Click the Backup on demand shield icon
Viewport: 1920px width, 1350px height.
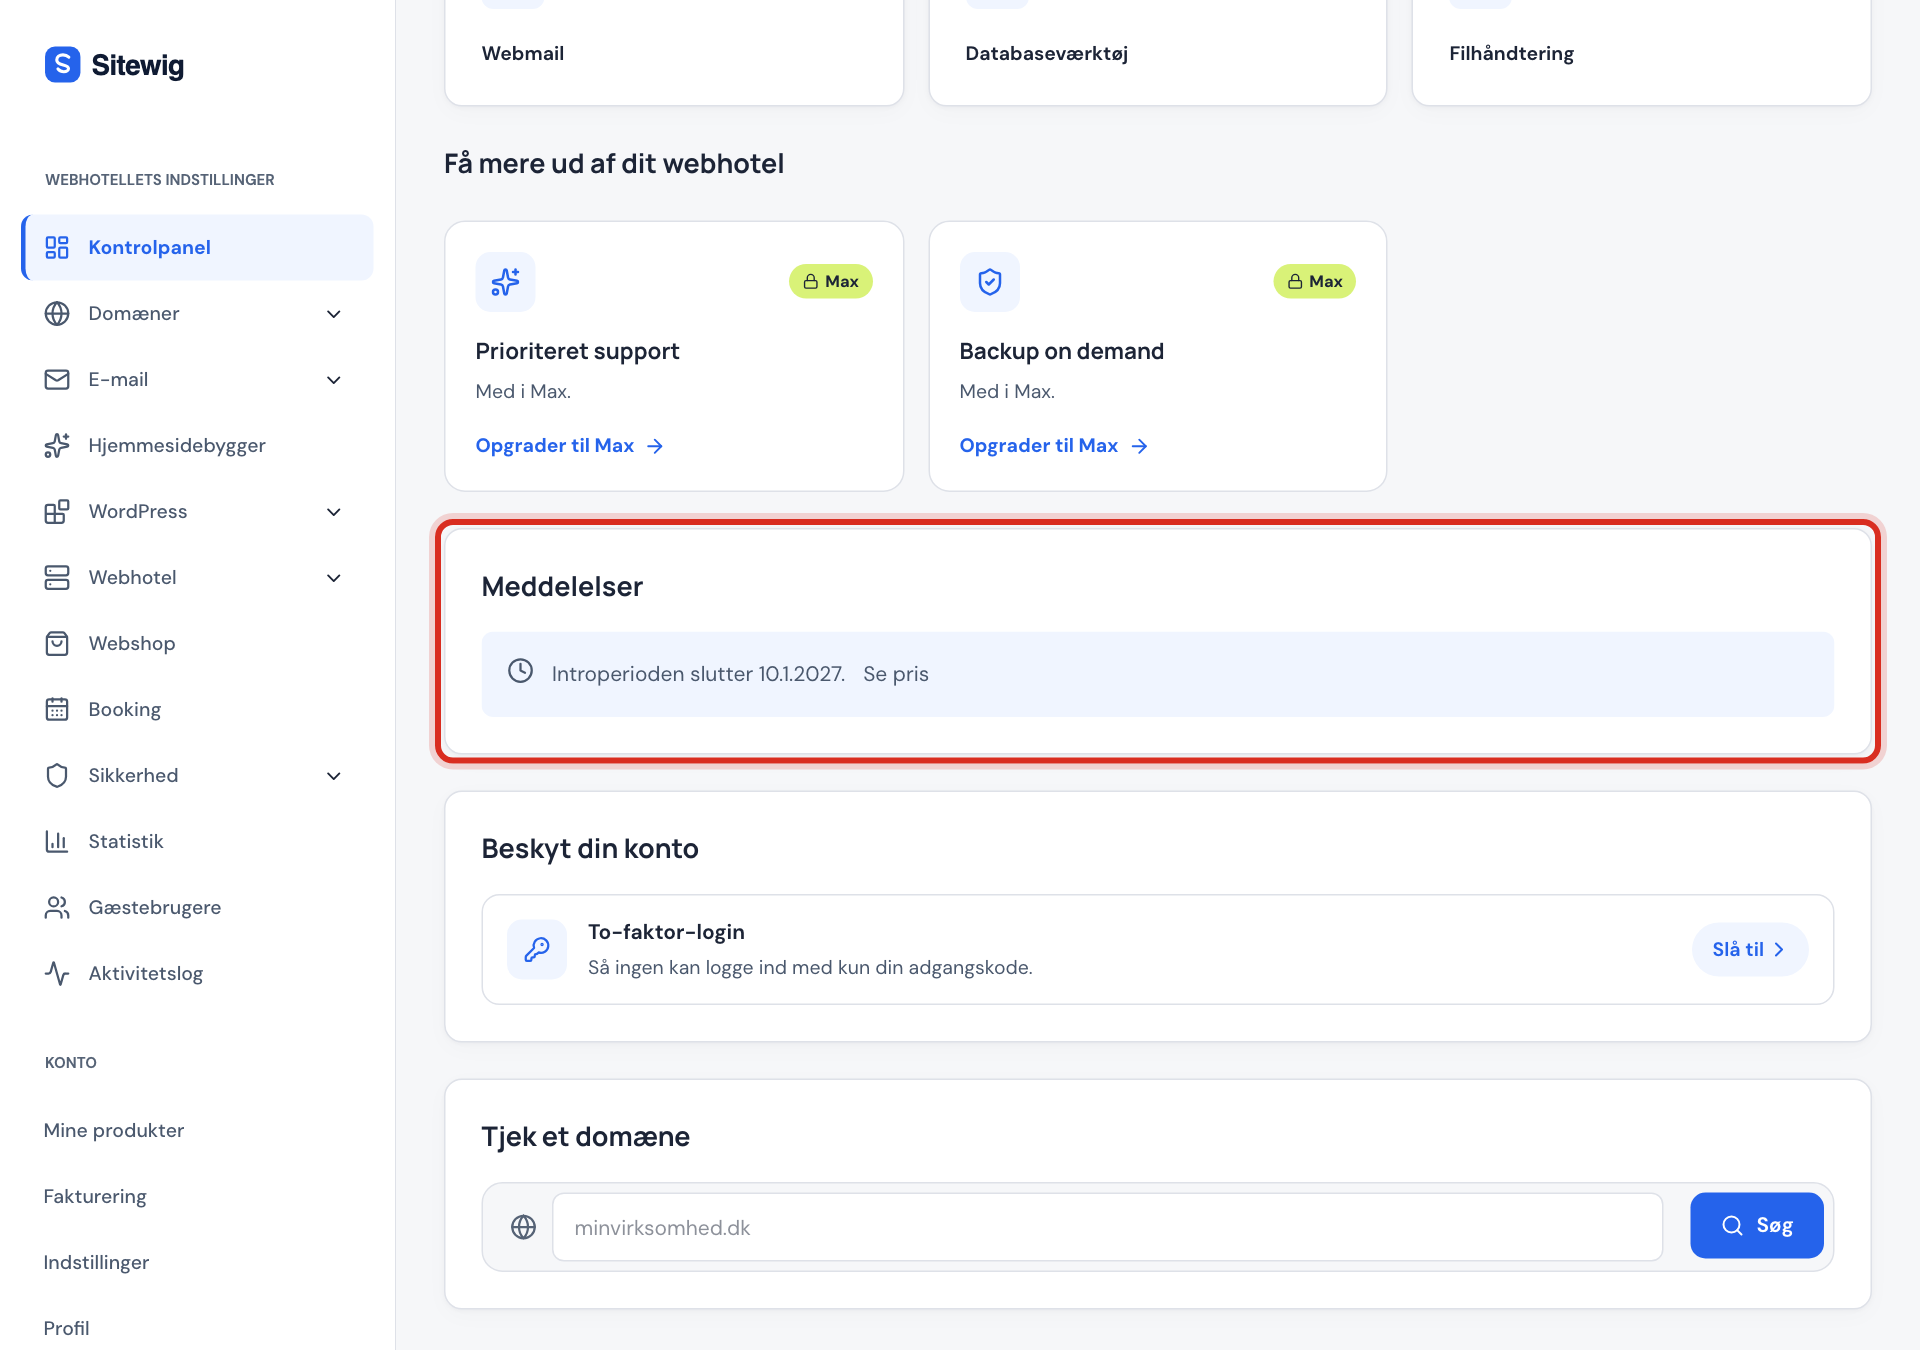click(x=989, y=282)
